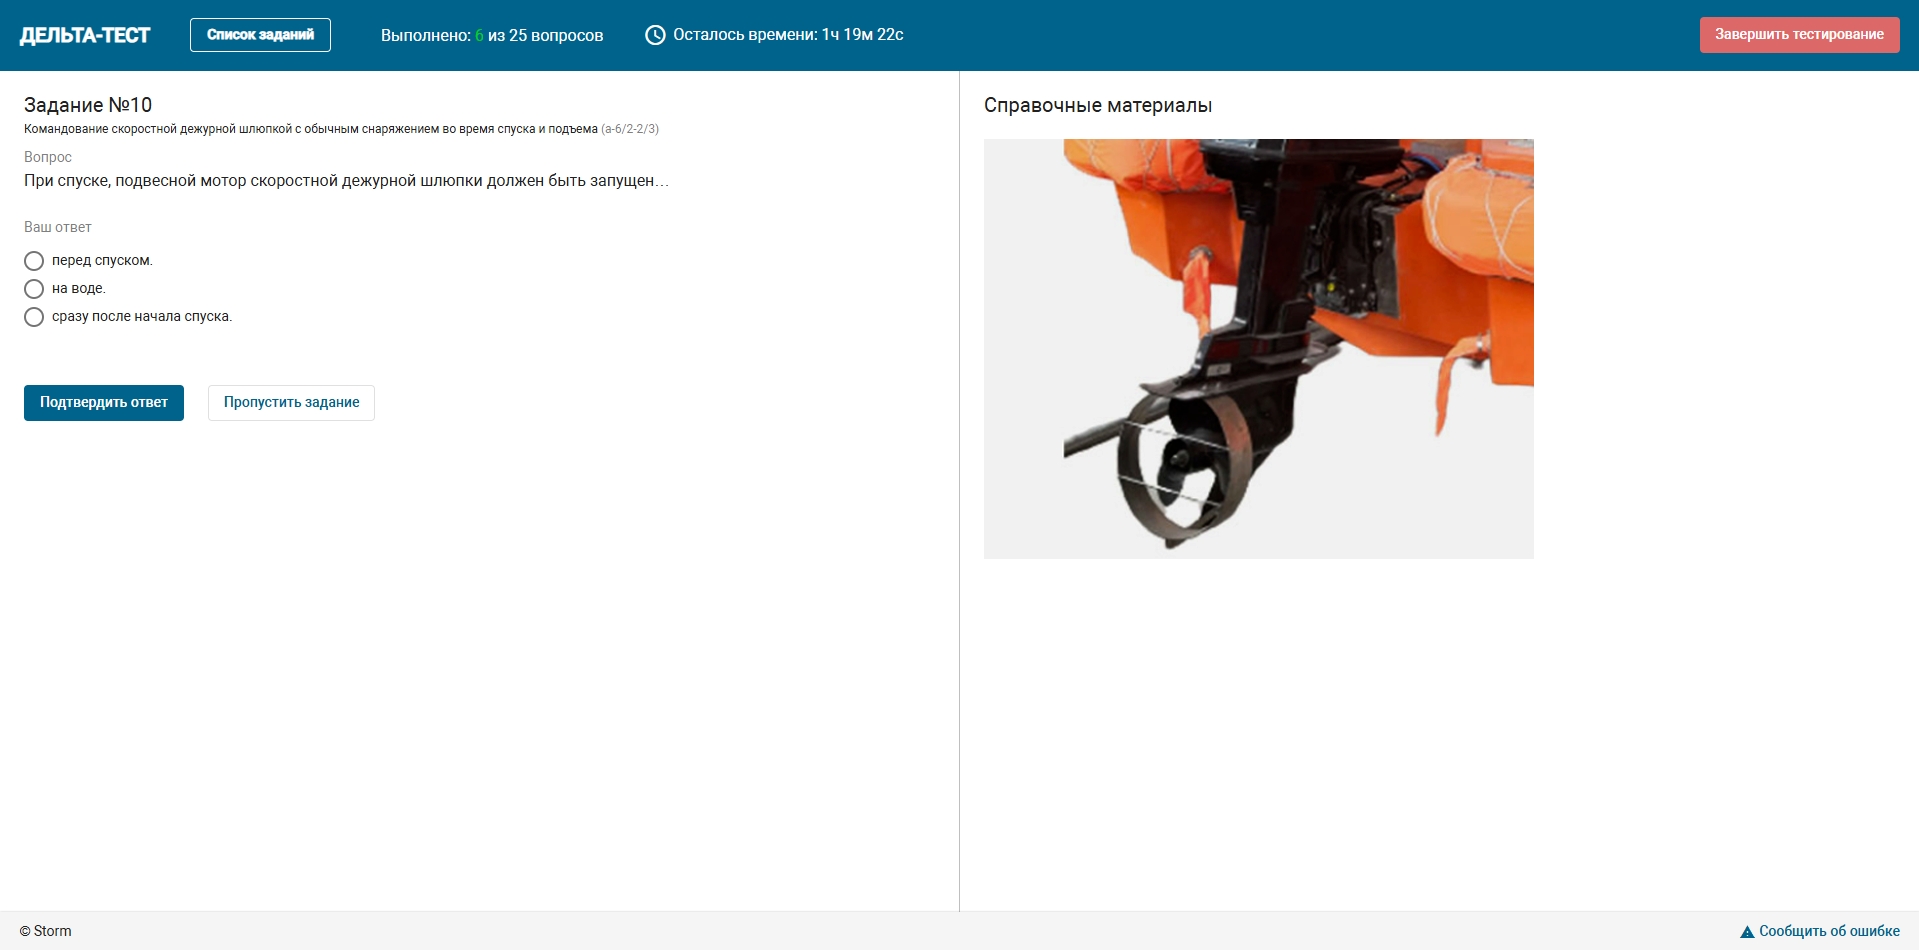Viewport: 1919px width, 950px height.
Task: Click the 'Выполнено: 6 из 25 вопросов' progress counter
Action: tap(492, 35)
